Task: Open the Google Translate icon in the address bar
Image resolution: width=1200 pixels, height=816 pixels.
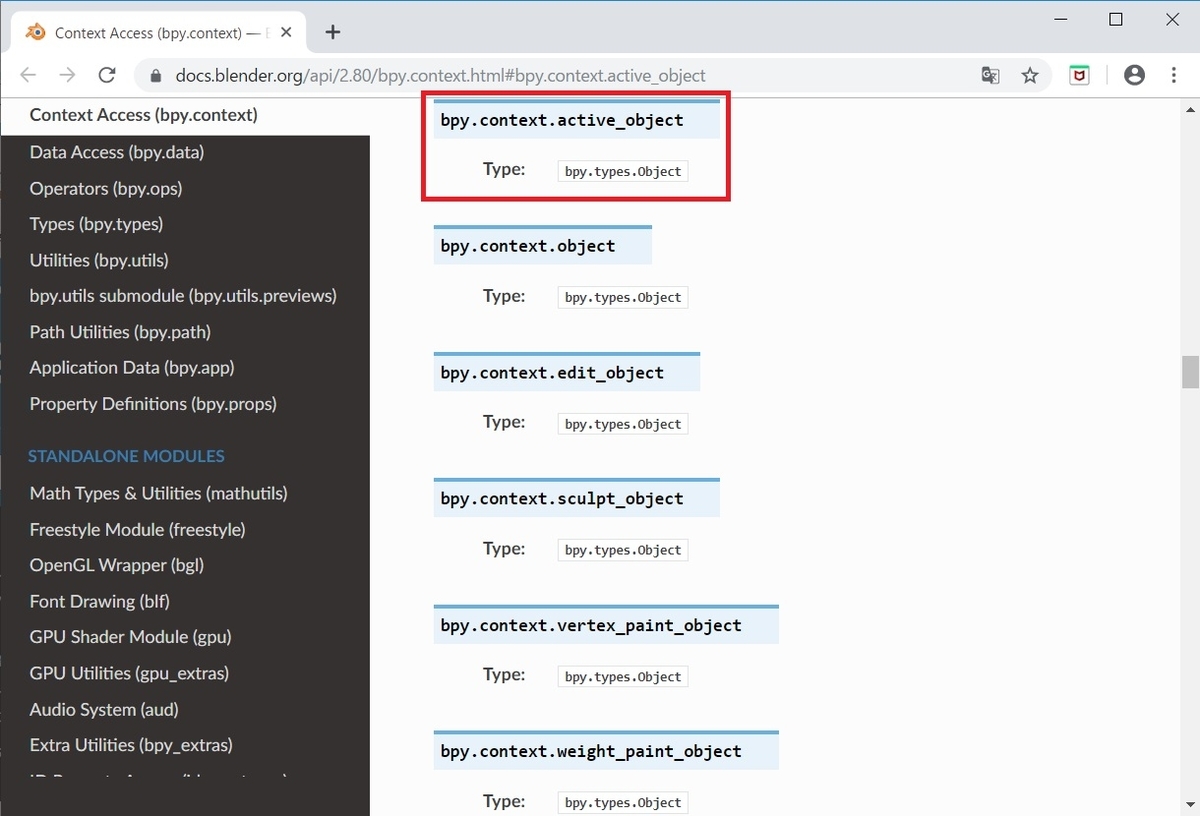Action: tap(990, 75)
